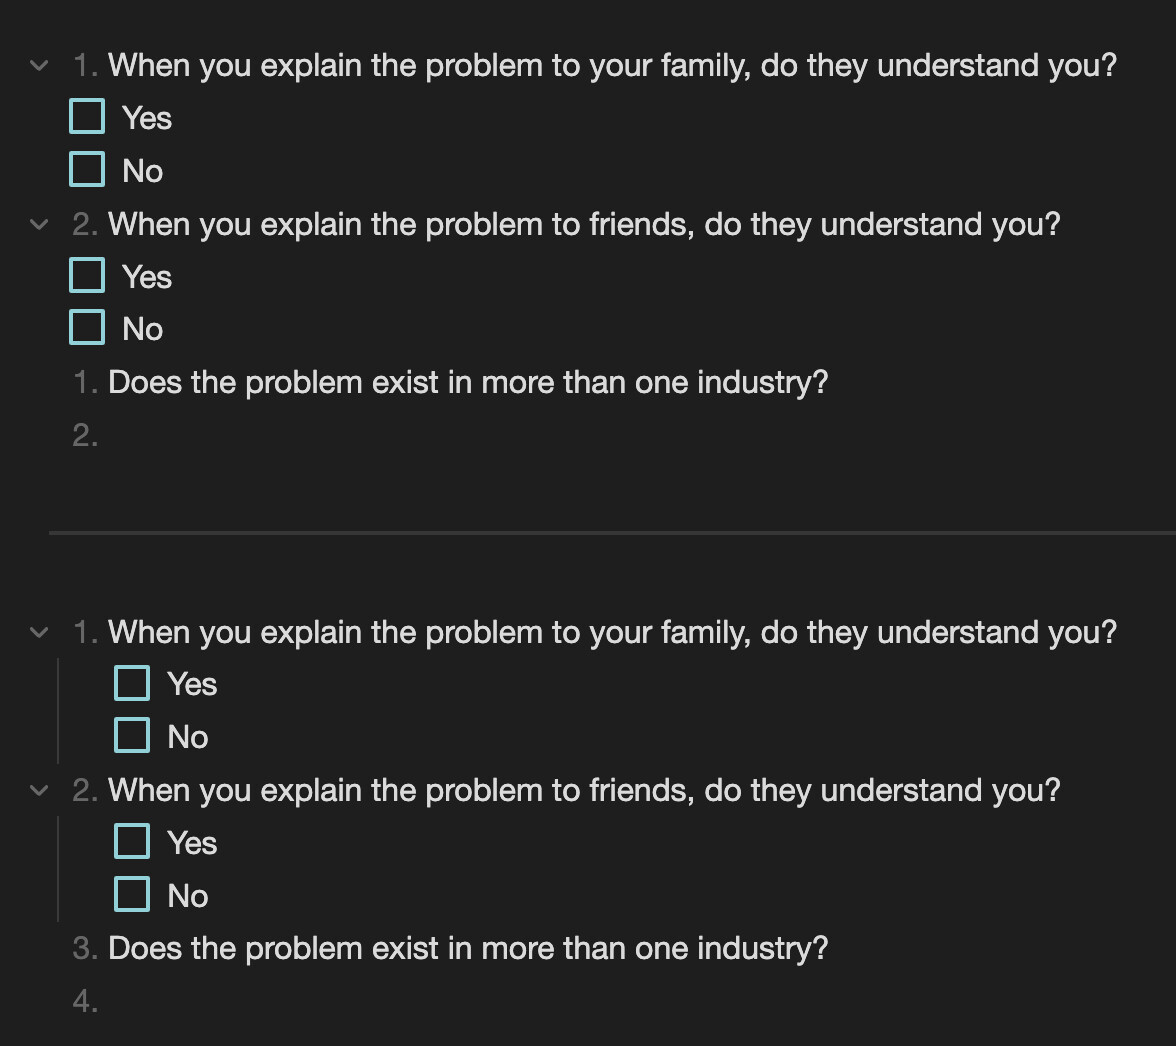Tick the unindented No box under the upper friends question
Viewport: 1176px width, 1046px height.
87,327
